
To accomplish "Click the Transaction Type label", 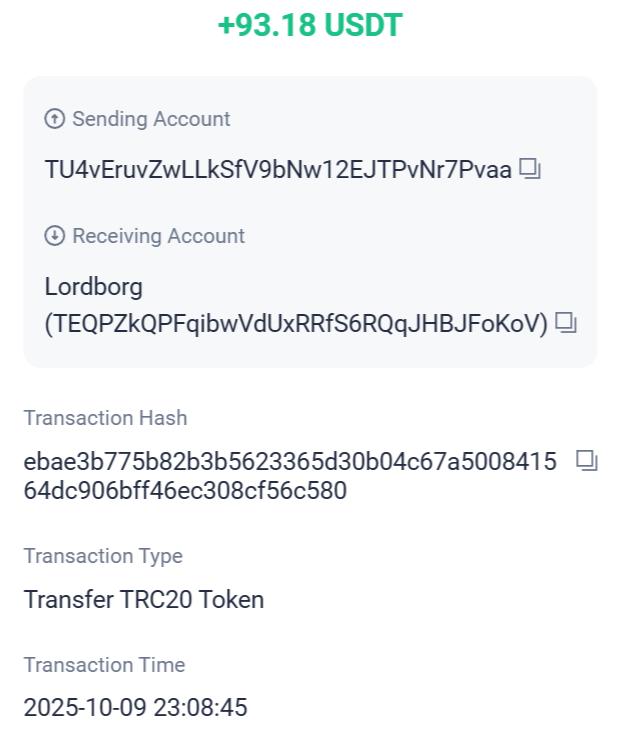I will [x=103, y=556].
